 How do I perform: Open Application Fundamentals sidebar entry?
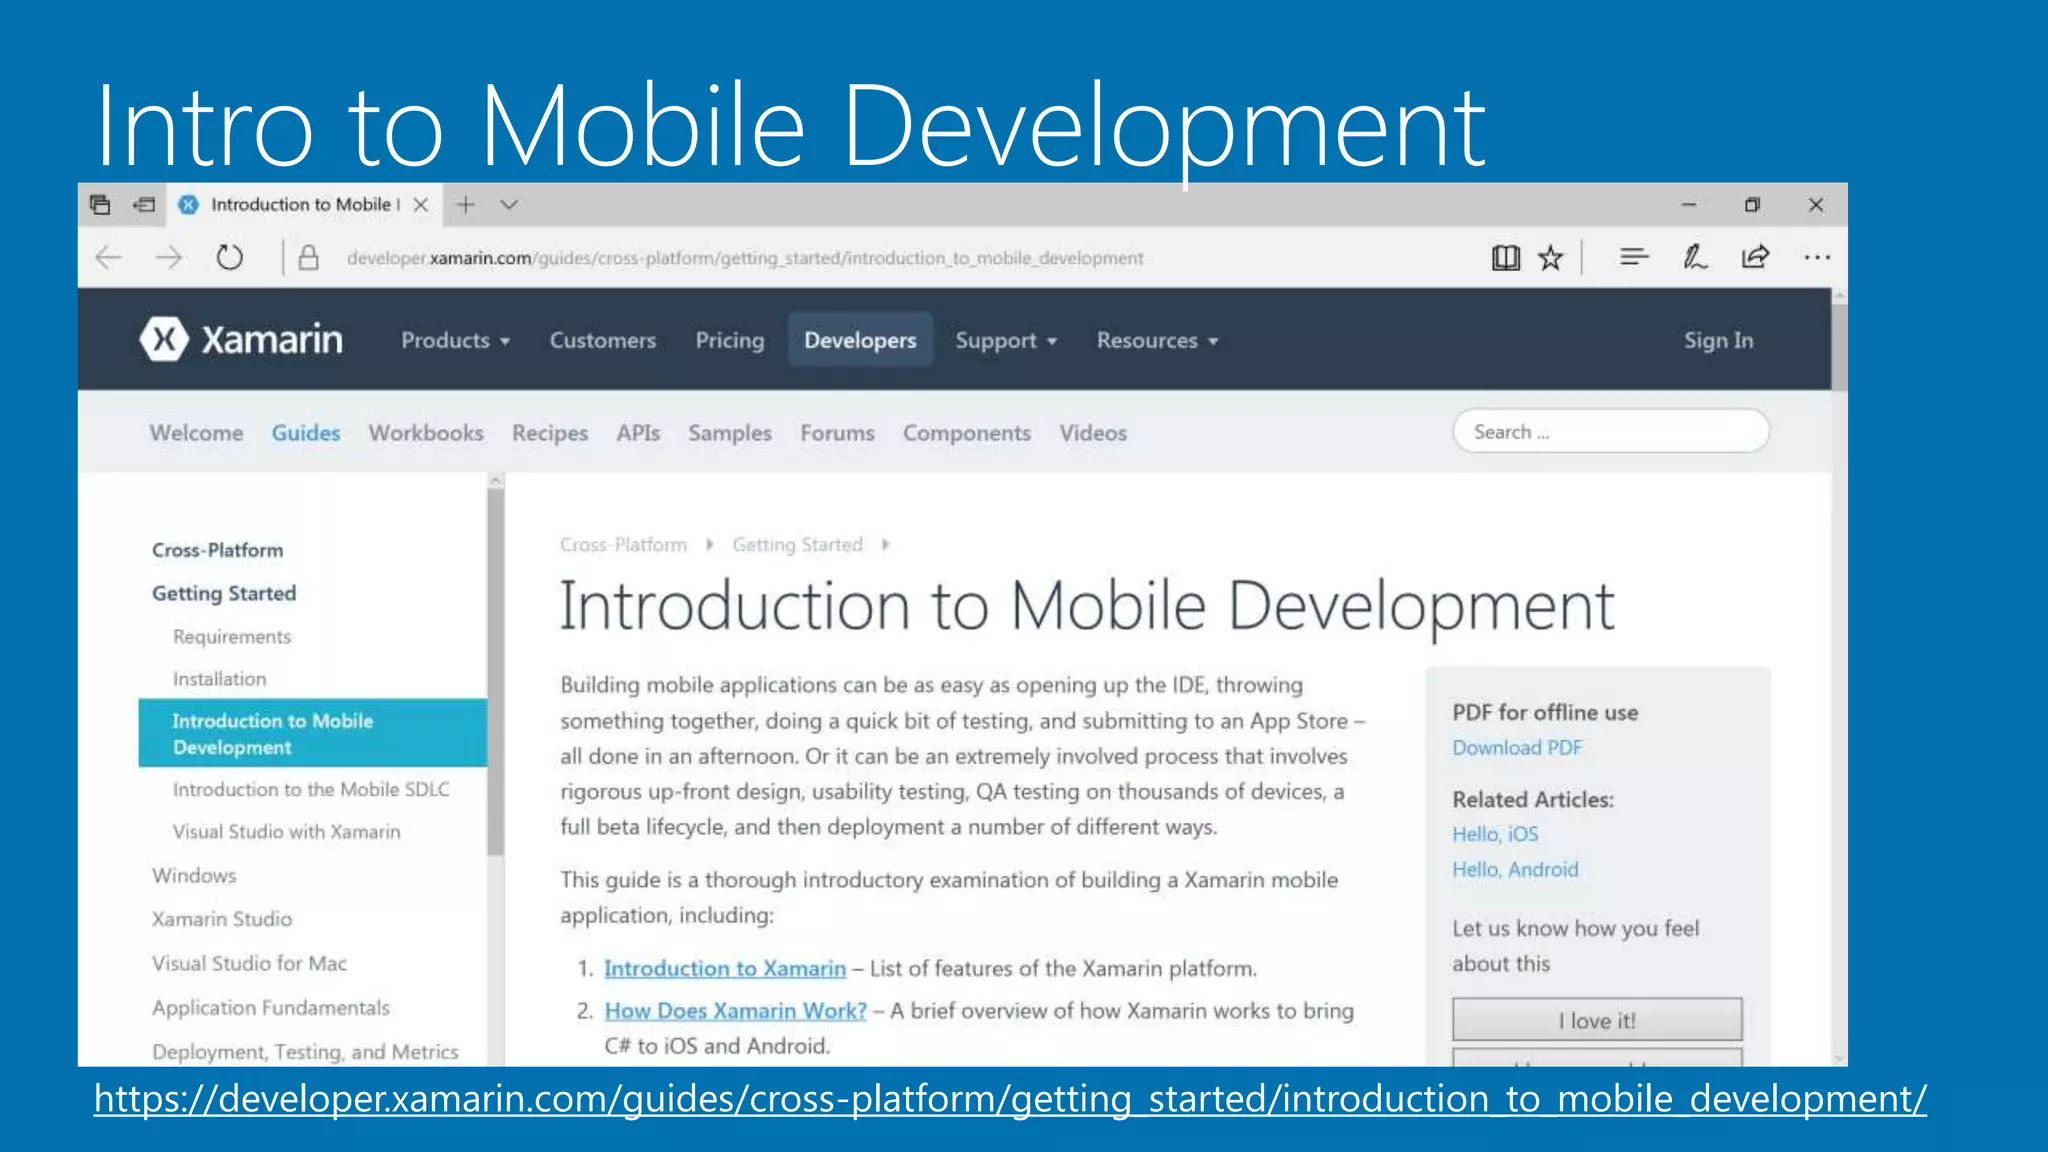(x=271, y=1008)
